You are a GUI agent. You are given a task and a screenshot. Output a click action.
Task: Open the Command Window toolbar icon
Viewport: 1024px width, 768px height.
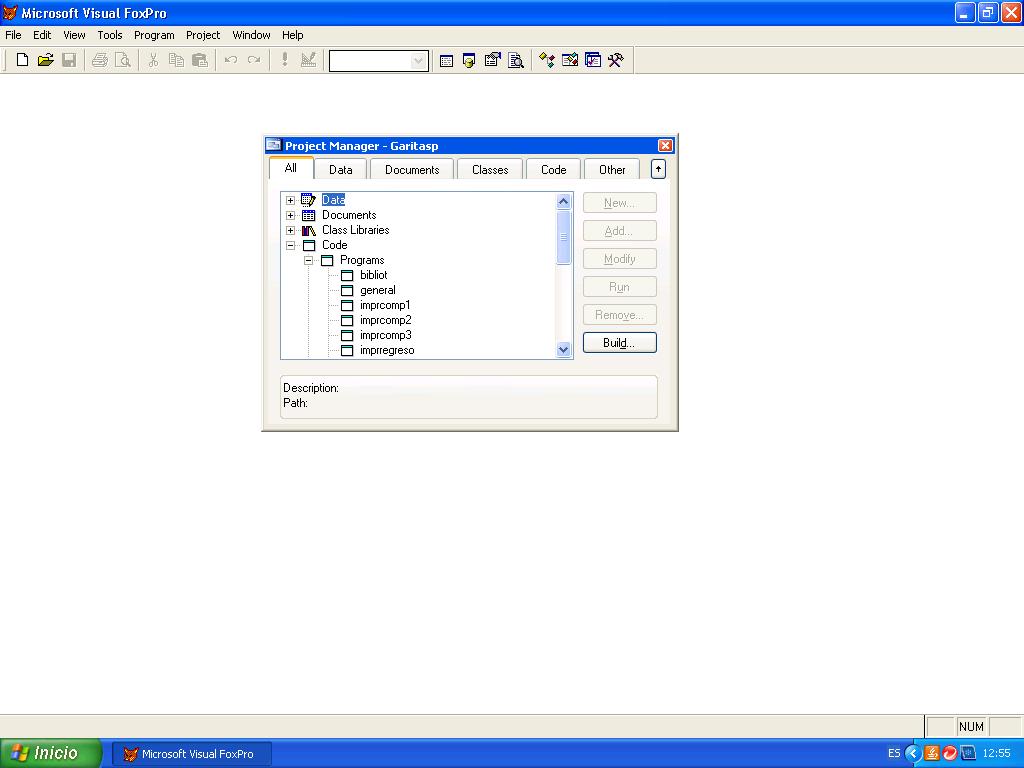[x=446, y=61]
